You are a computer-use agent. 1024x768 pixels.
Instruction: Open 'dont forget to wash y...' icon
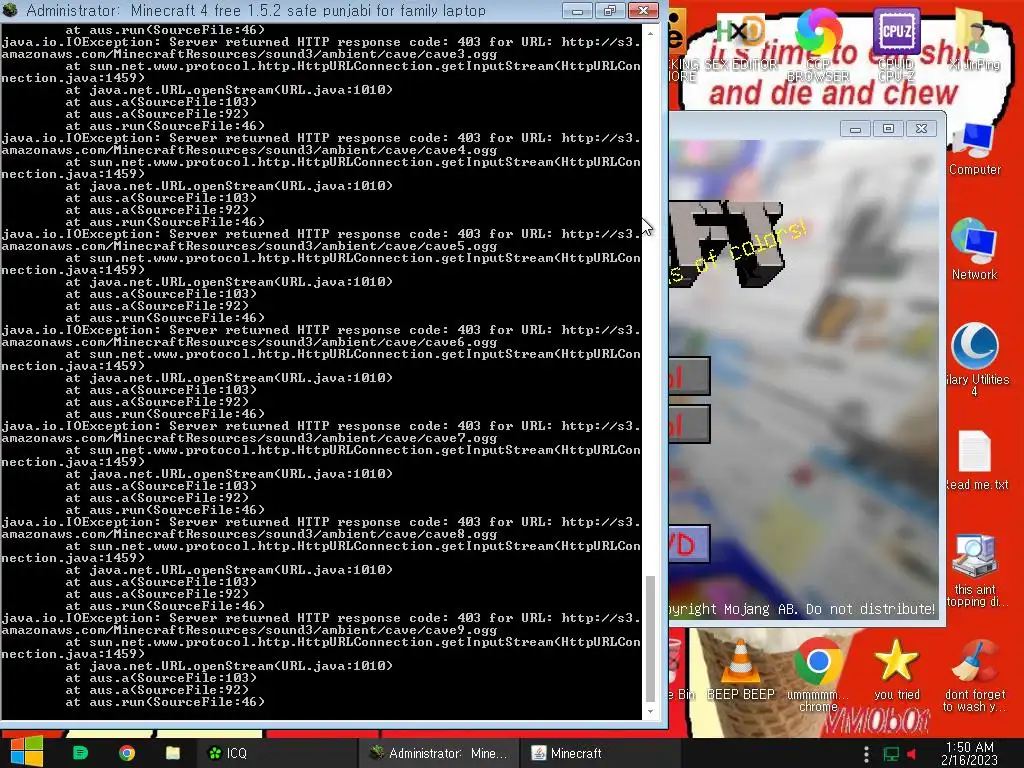pos(974,676)
